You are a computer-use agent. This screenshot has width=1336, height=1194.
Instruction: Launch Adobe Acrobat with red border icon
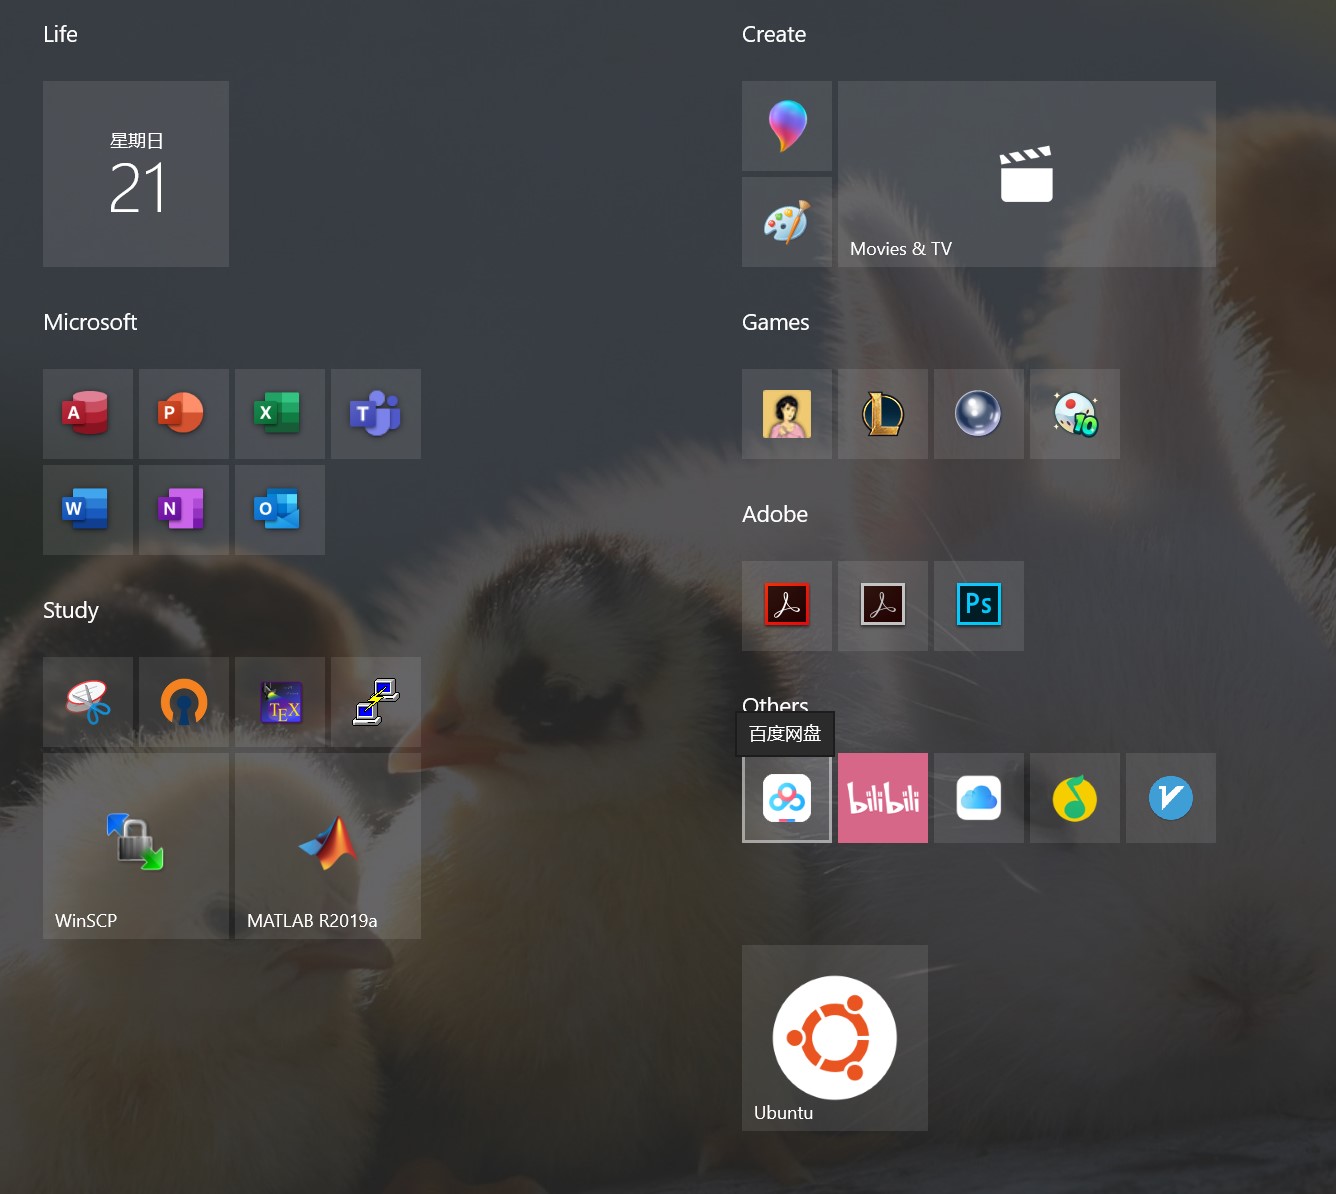click(x=787, y=606)
